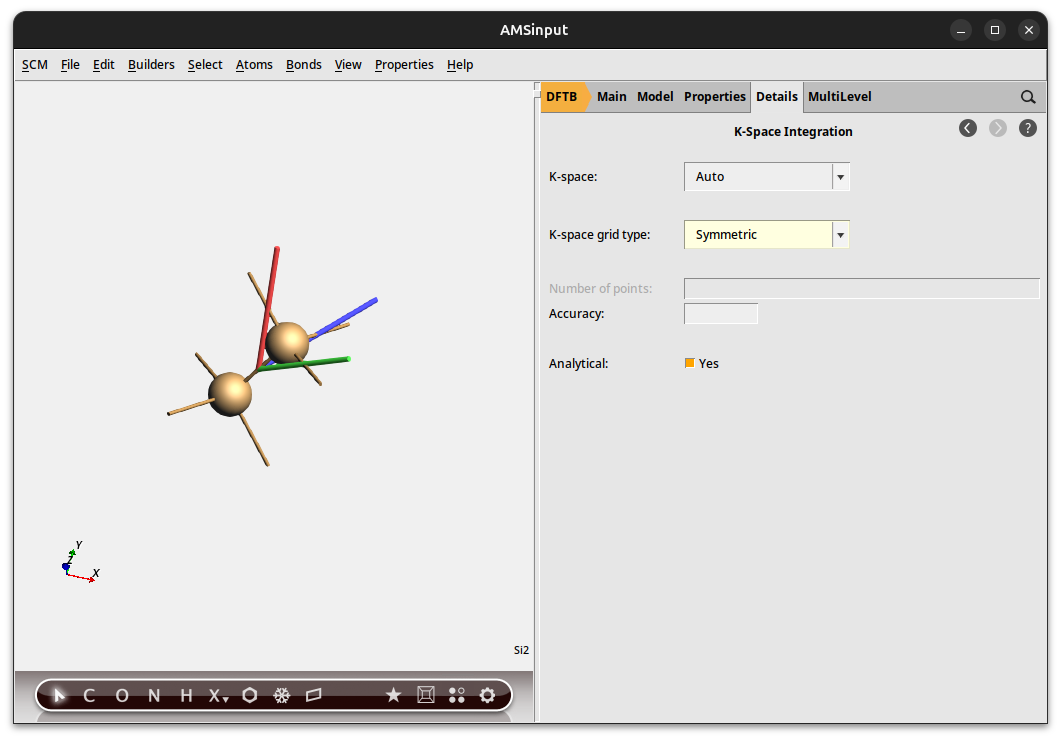Image resolution: width=1061 pixels, height=740 pixels.
Task: Click the crystal builder snowflake icon
Action: click(x=281, y=695)
